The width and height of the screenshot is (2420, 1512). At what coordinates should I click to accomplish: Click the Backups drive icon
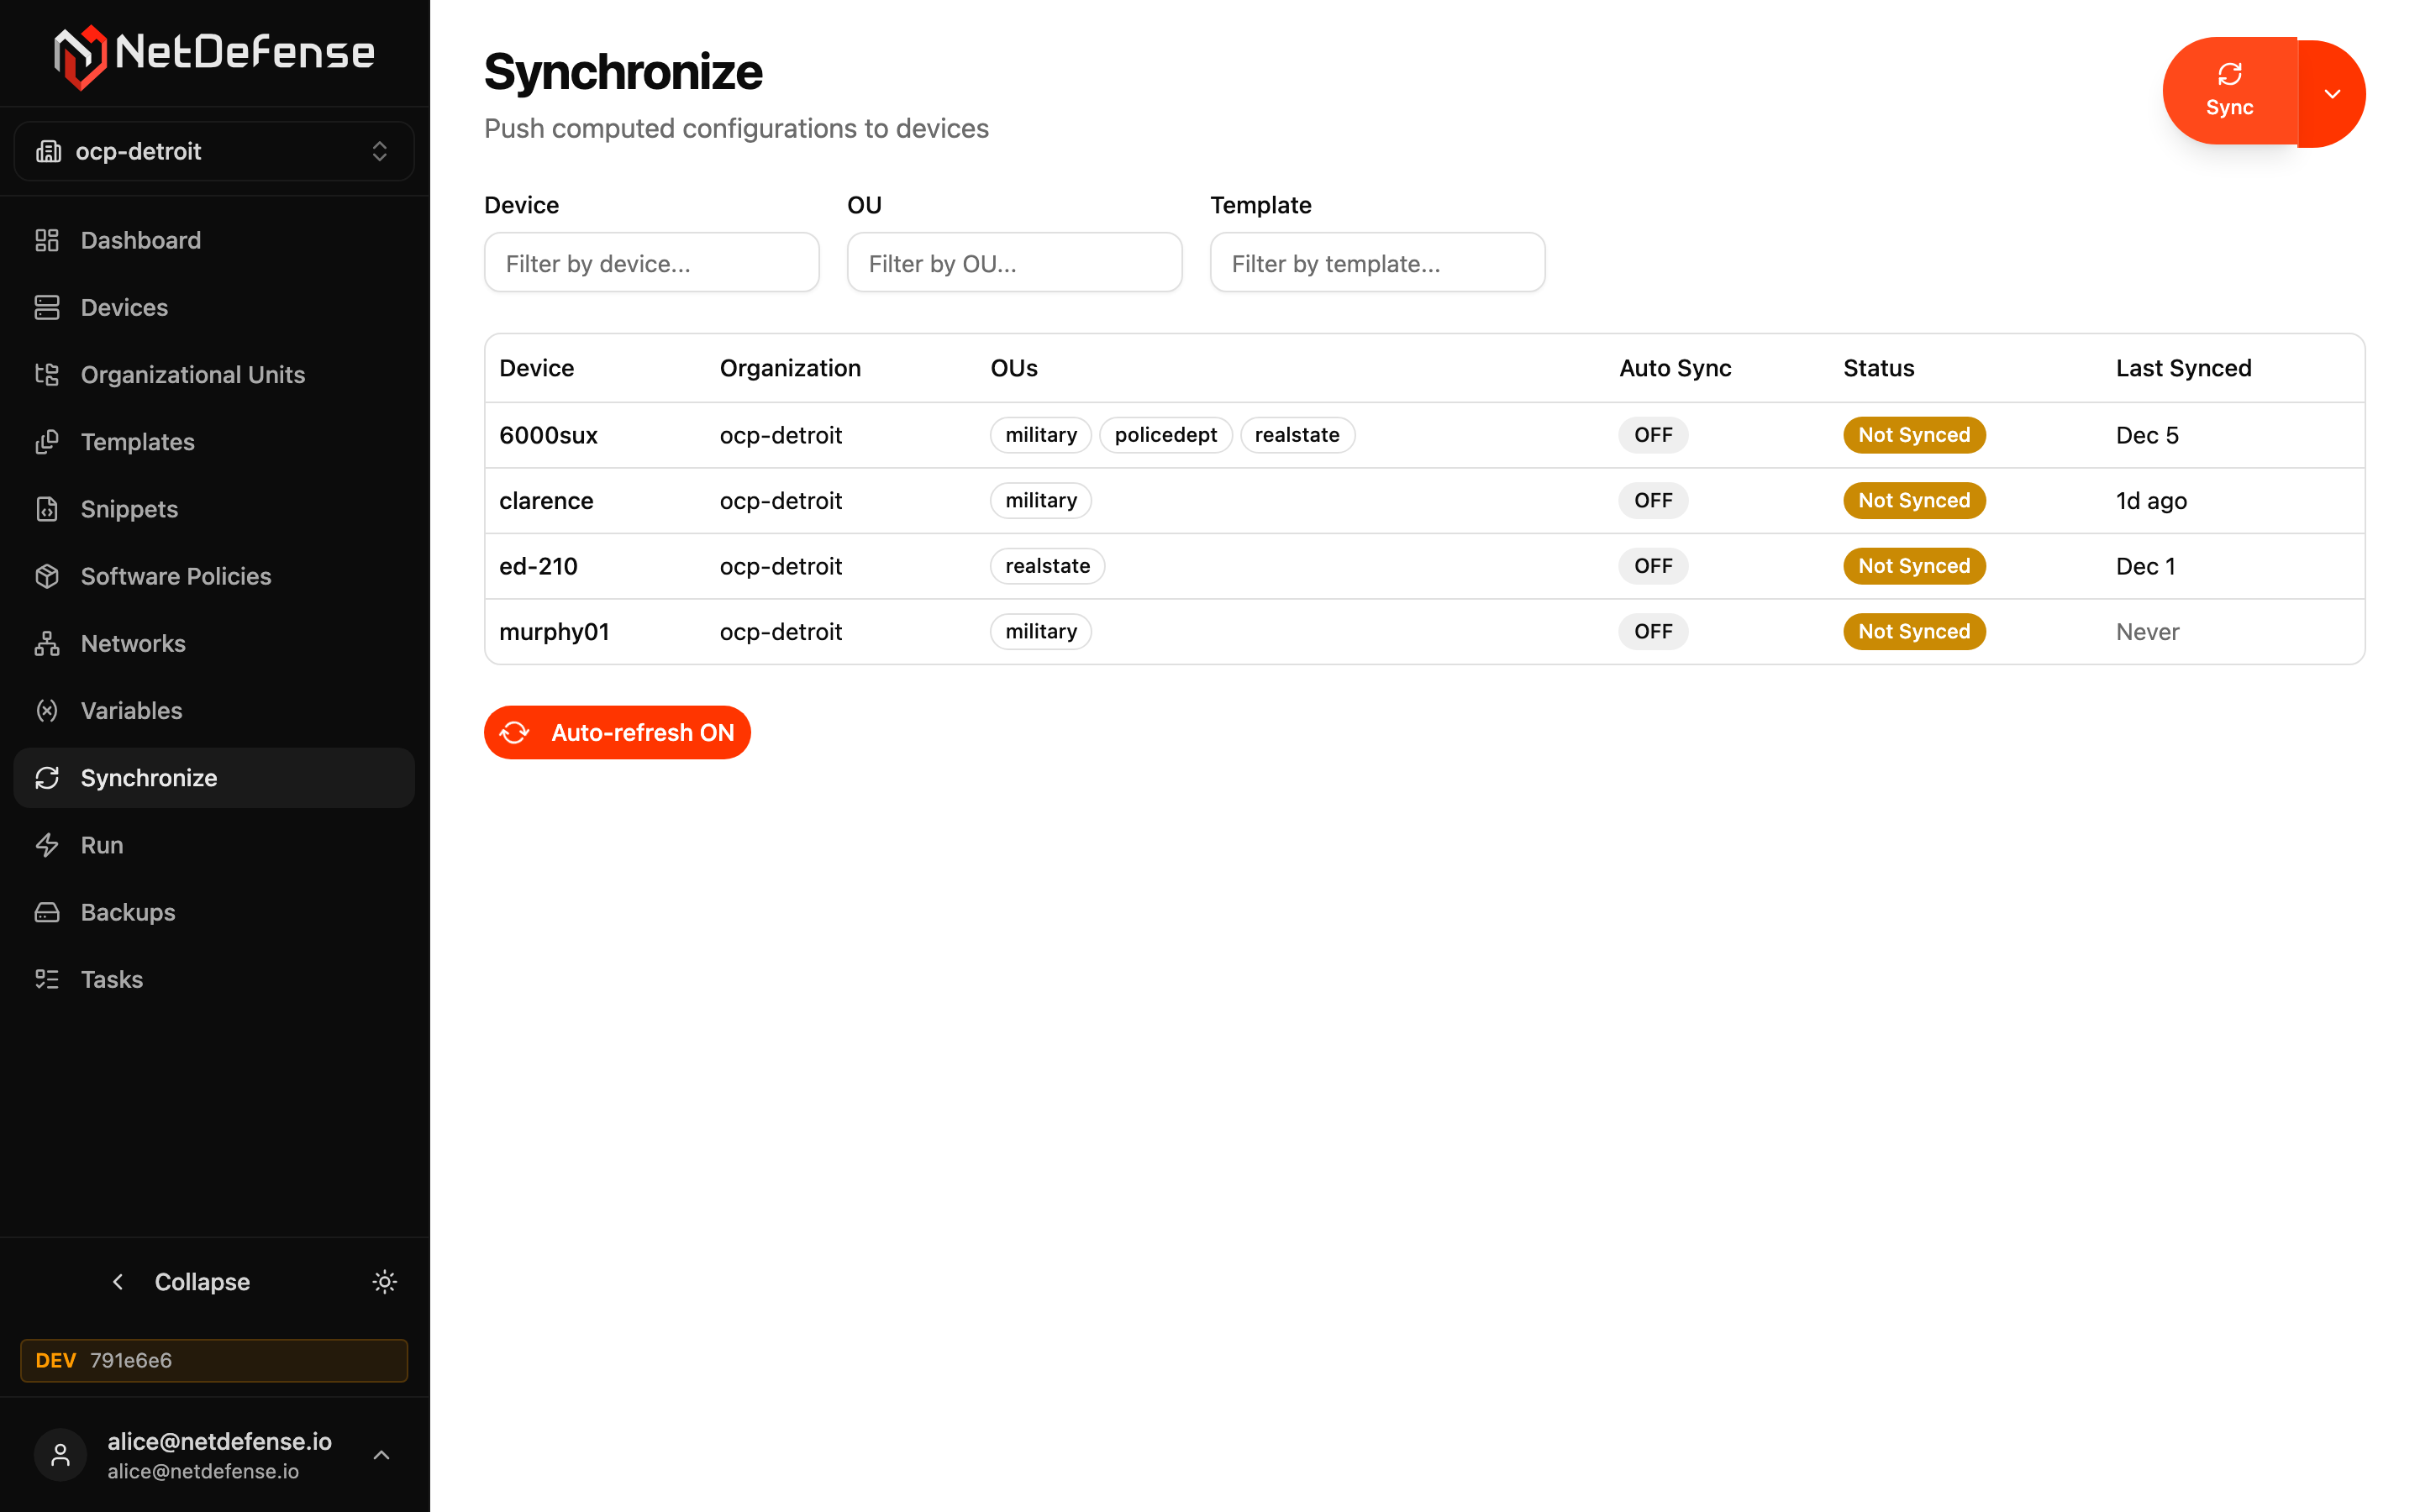click(47, 912)
